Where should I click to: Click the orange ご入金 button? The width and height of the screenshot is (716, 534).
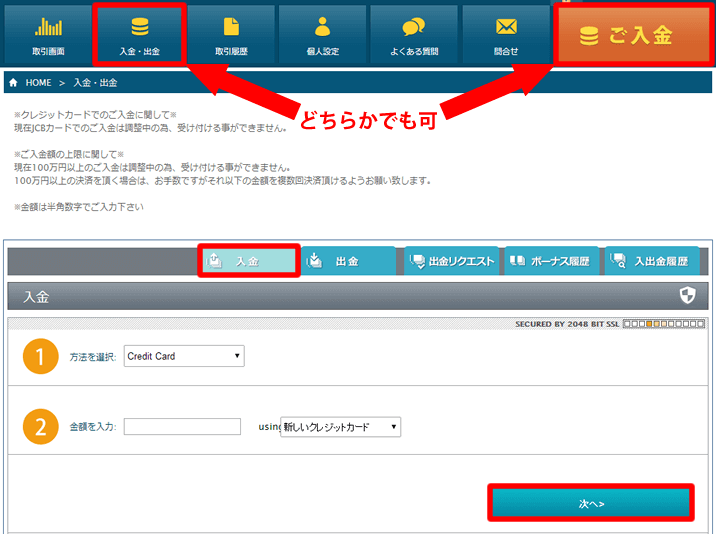[633, 35]
